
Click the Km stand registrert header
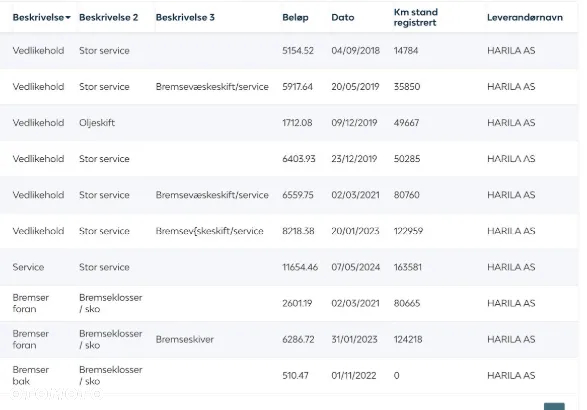(416, 17)
